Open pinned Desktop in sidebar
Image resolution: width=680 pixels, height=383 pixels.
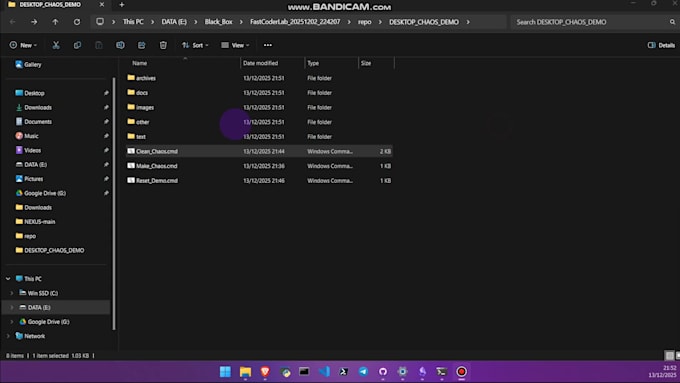click(x=30, y=93)
